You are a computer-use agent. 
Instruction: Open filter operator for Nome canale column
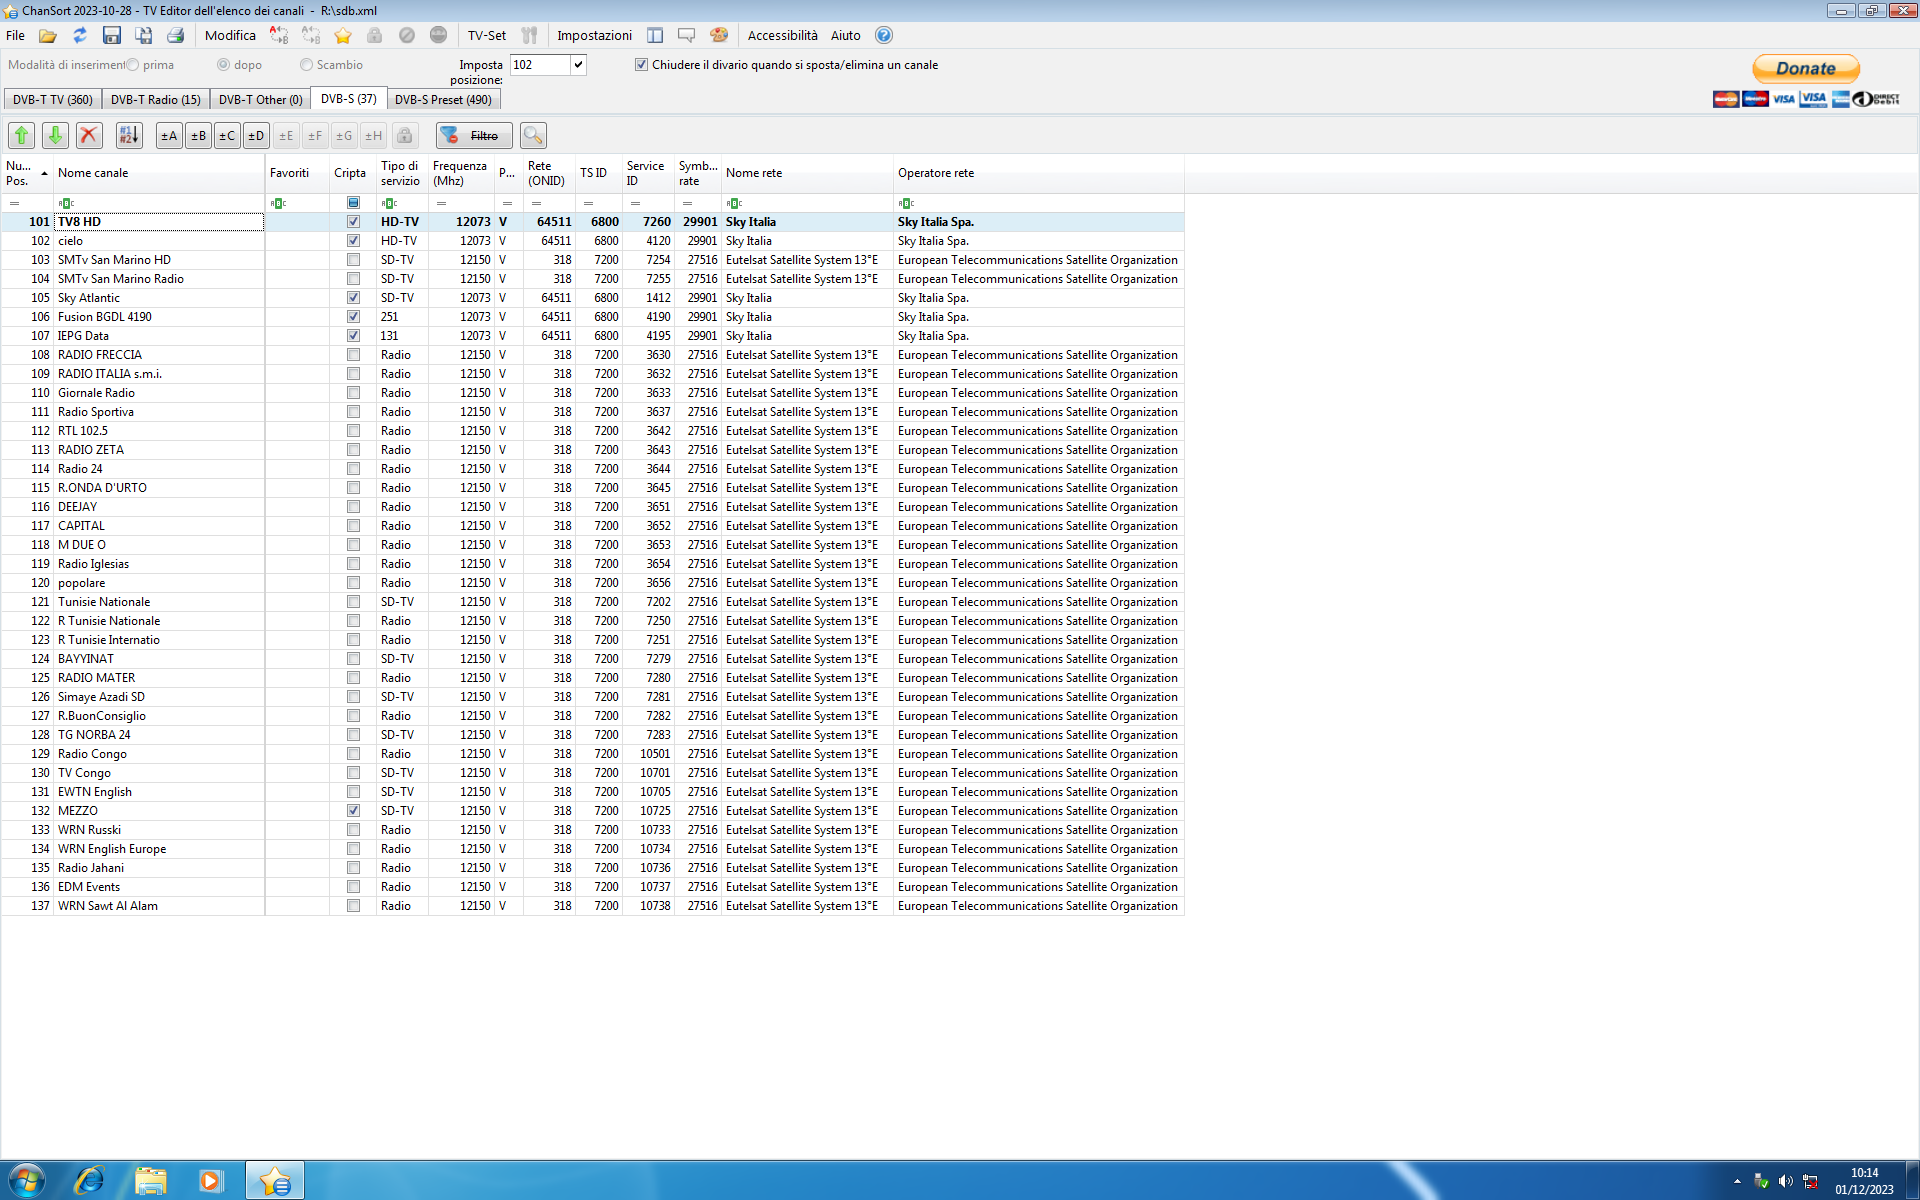(x=66, y=203)
